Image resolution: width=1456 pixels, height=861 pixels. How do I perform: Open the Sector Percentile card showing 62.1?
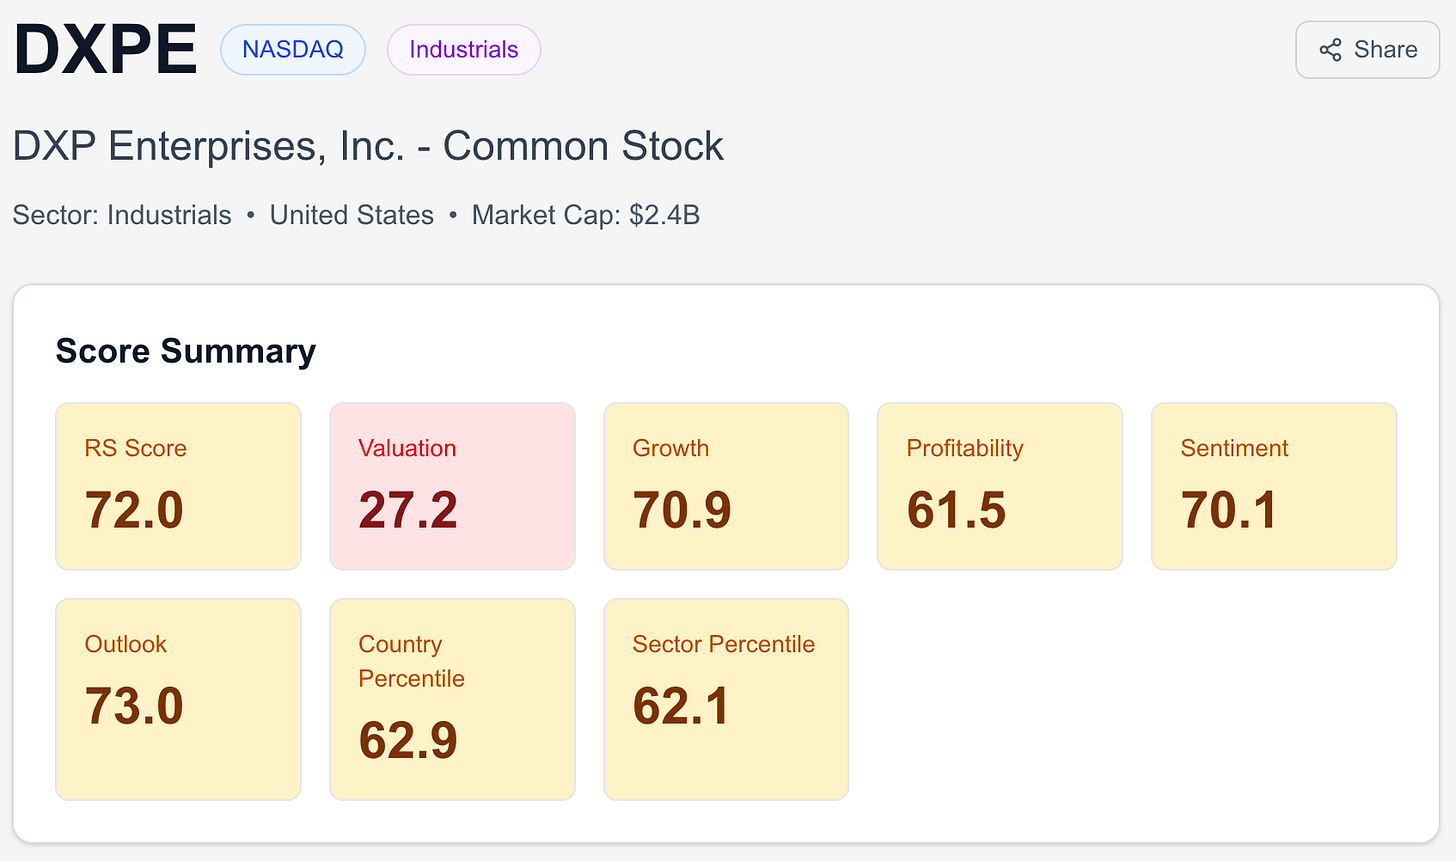tap(726, 699)
